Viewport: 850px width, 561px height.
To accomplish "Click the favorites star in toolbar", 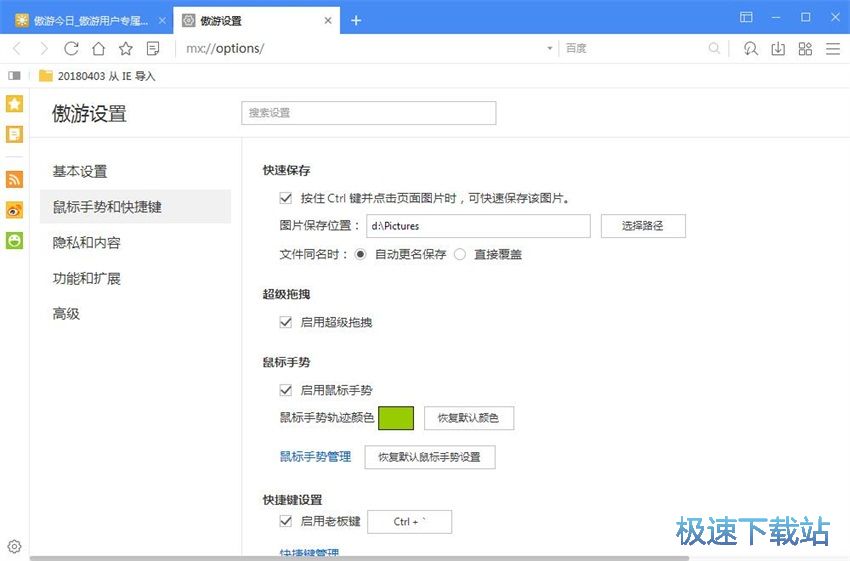I will 126,49.
